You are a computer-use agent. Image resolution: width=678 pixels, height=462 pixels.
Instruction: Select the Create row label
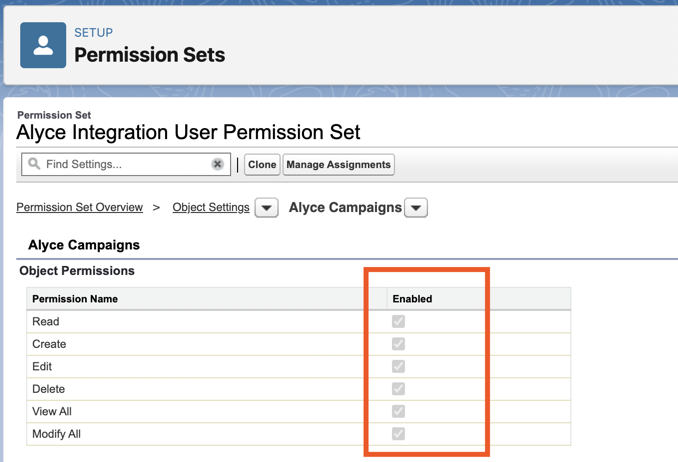click(49, 344)
